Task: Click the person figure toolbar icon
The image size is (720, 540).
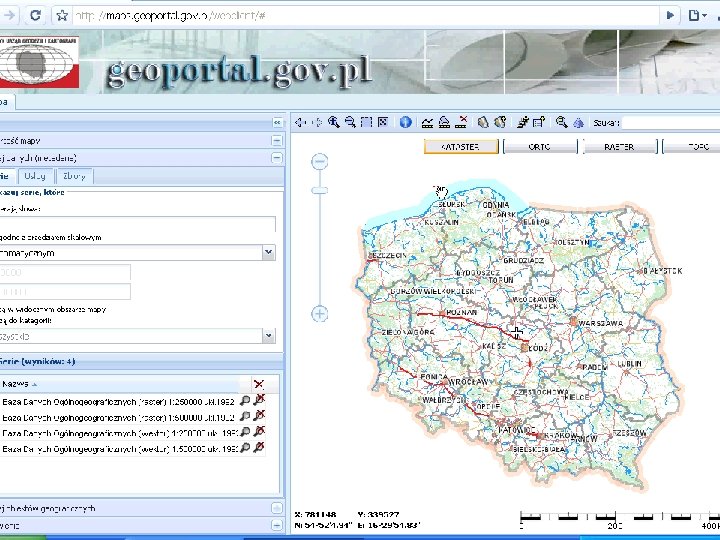Action: click(x=523, y=122)
